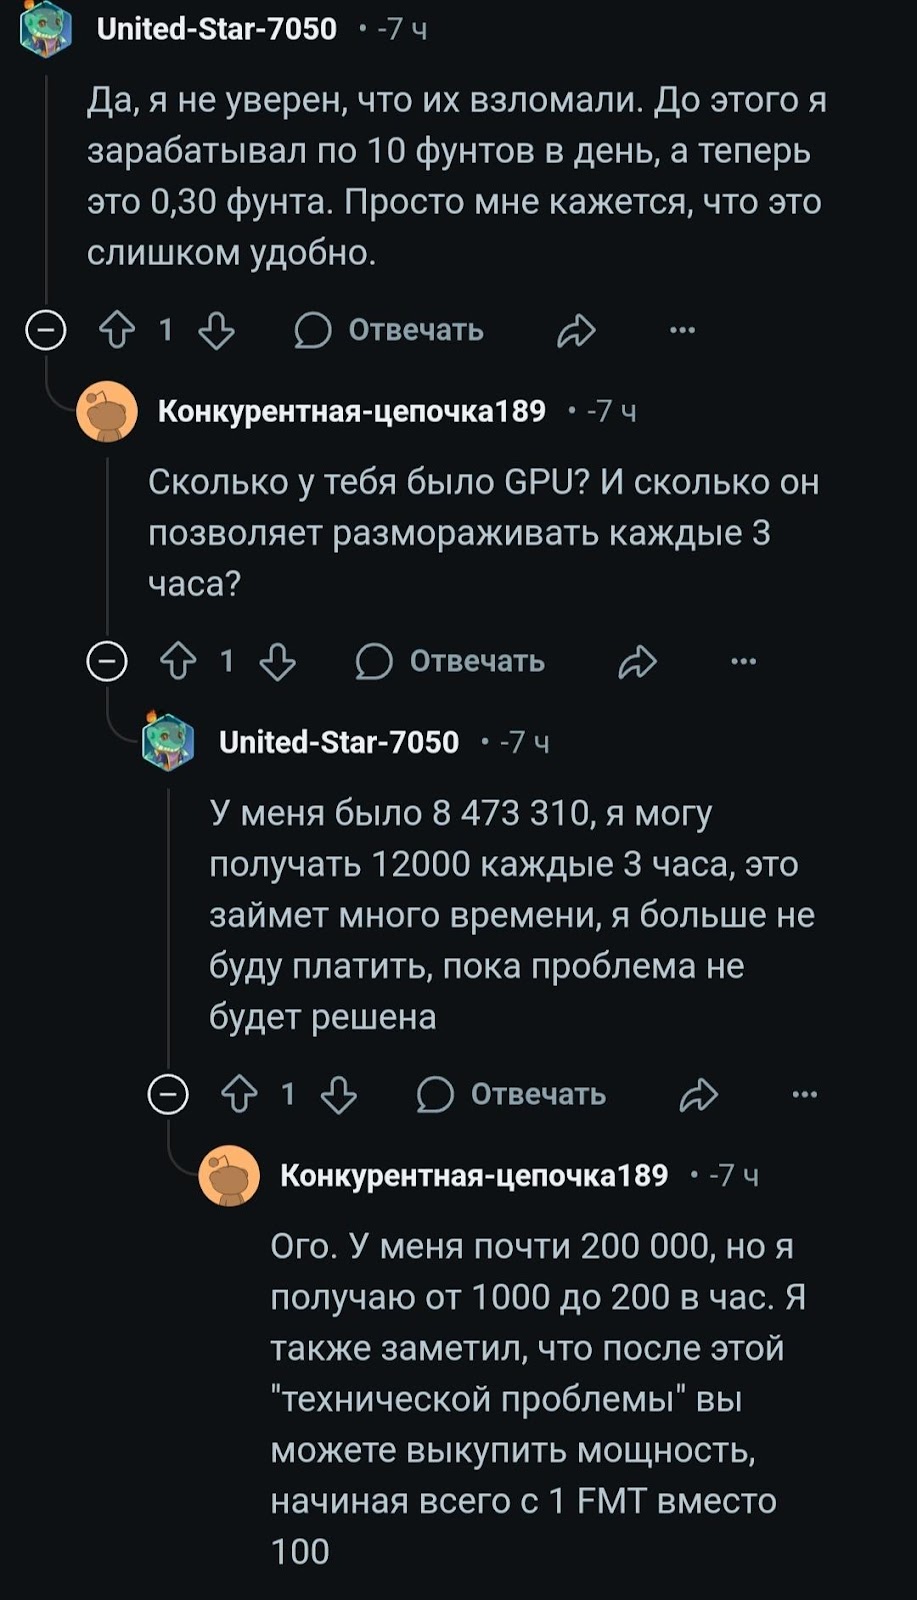Collapse the GPU question comment thread
The width and height of the screenshot is (917, 1600).
point(107,661)
